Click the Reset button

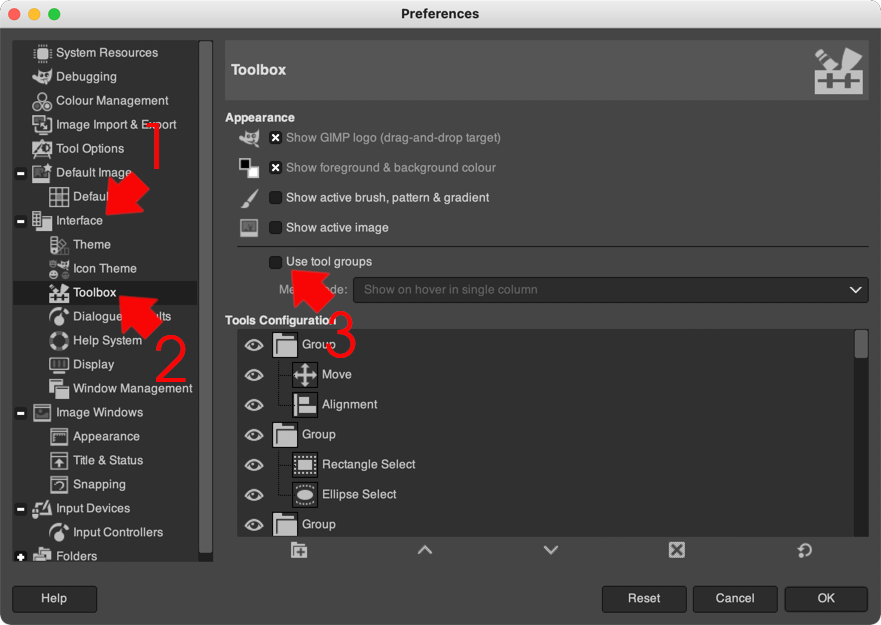coord(644,599)
